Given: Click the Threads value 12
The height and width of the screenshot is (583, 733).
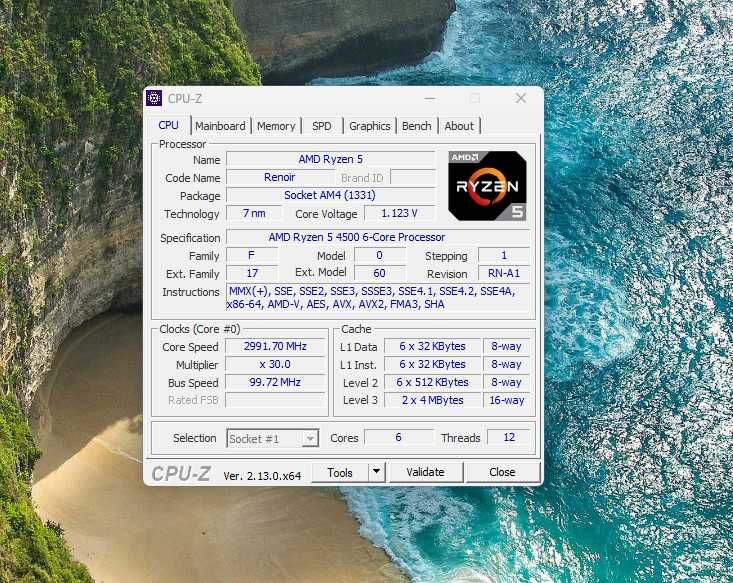Looking at the screenshot, I should [x=509, y=437].
